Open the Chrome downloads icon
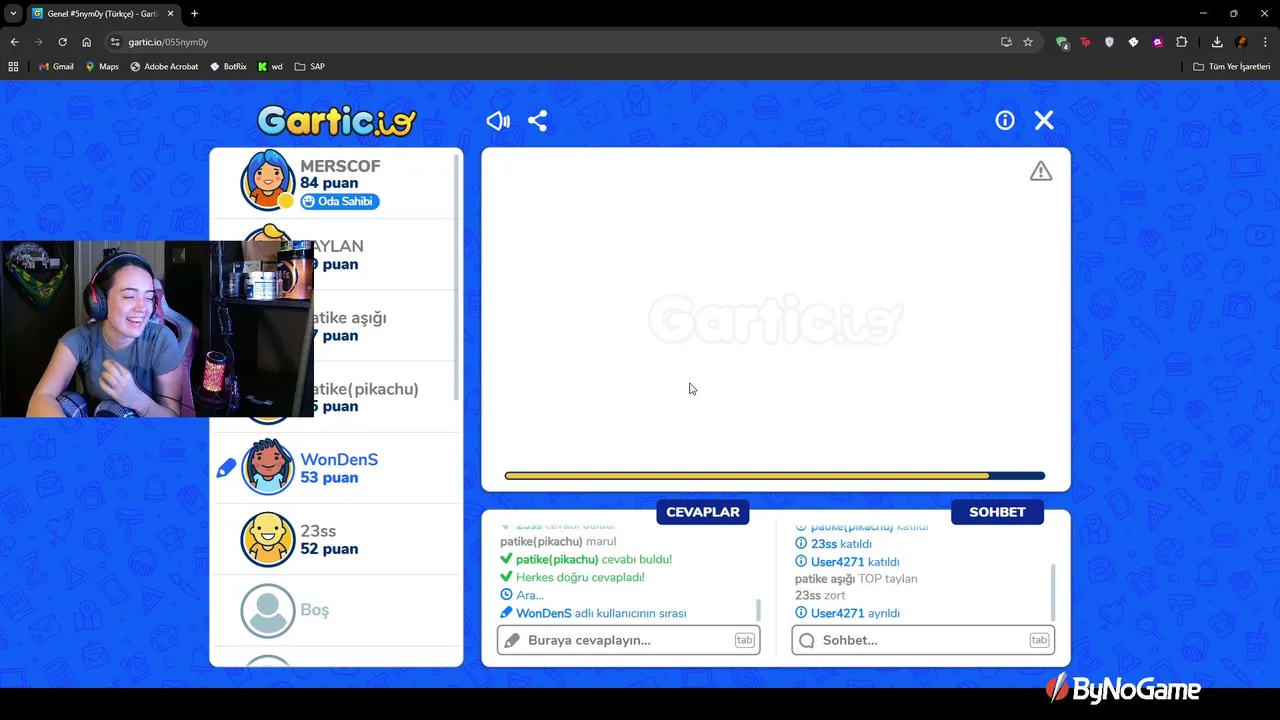 point(1217,42)
